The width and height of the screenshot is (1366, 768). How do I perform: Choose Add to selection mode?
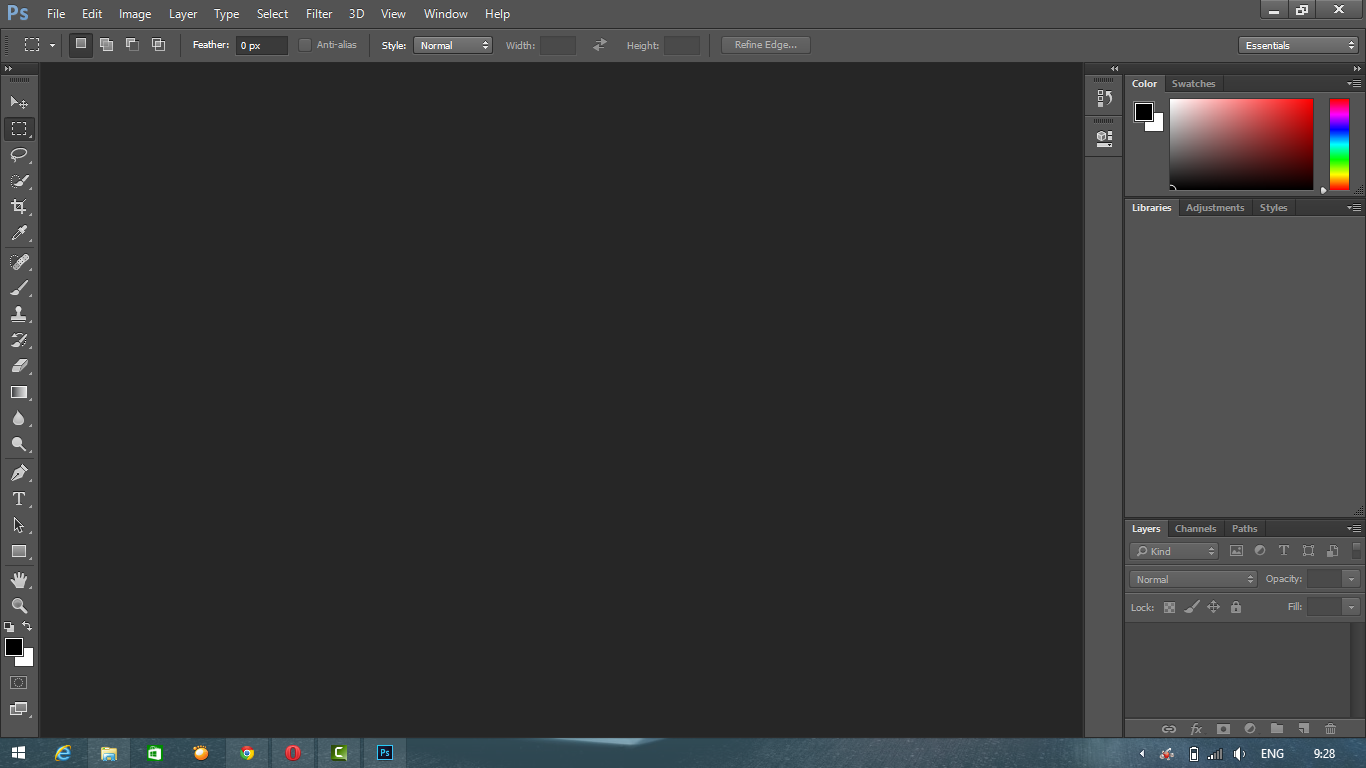click(x=106, y=44)
